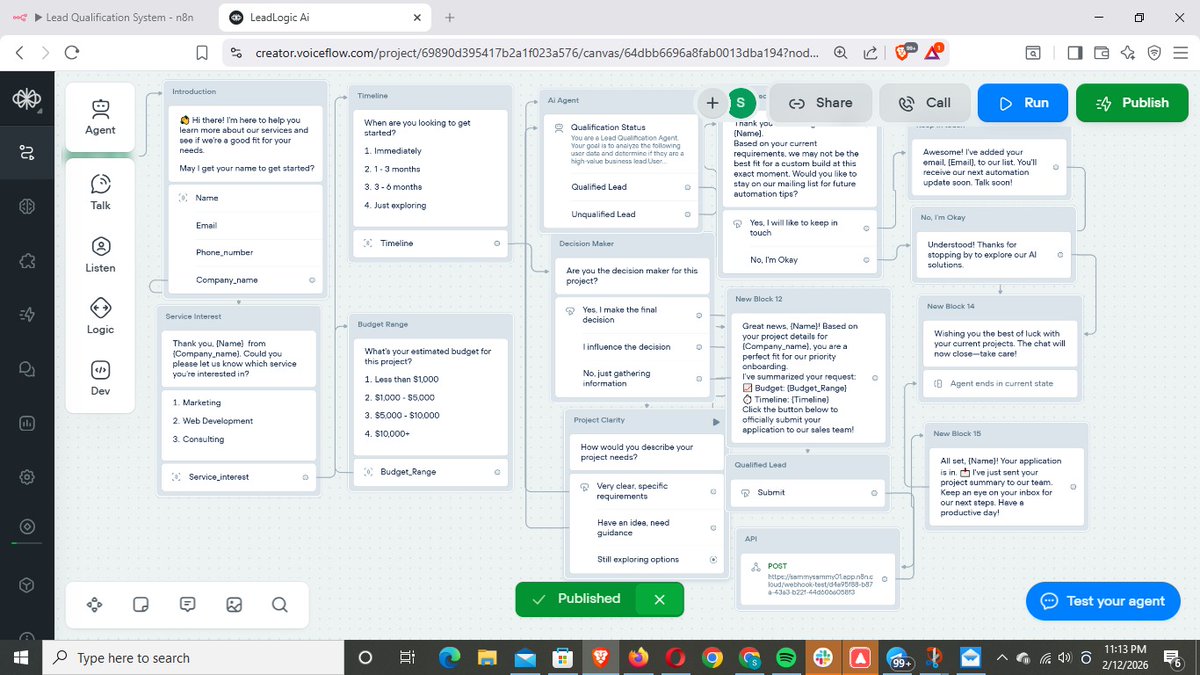Dismiss the Published notification
1200x675 pixels.
[x=659, y=599]
